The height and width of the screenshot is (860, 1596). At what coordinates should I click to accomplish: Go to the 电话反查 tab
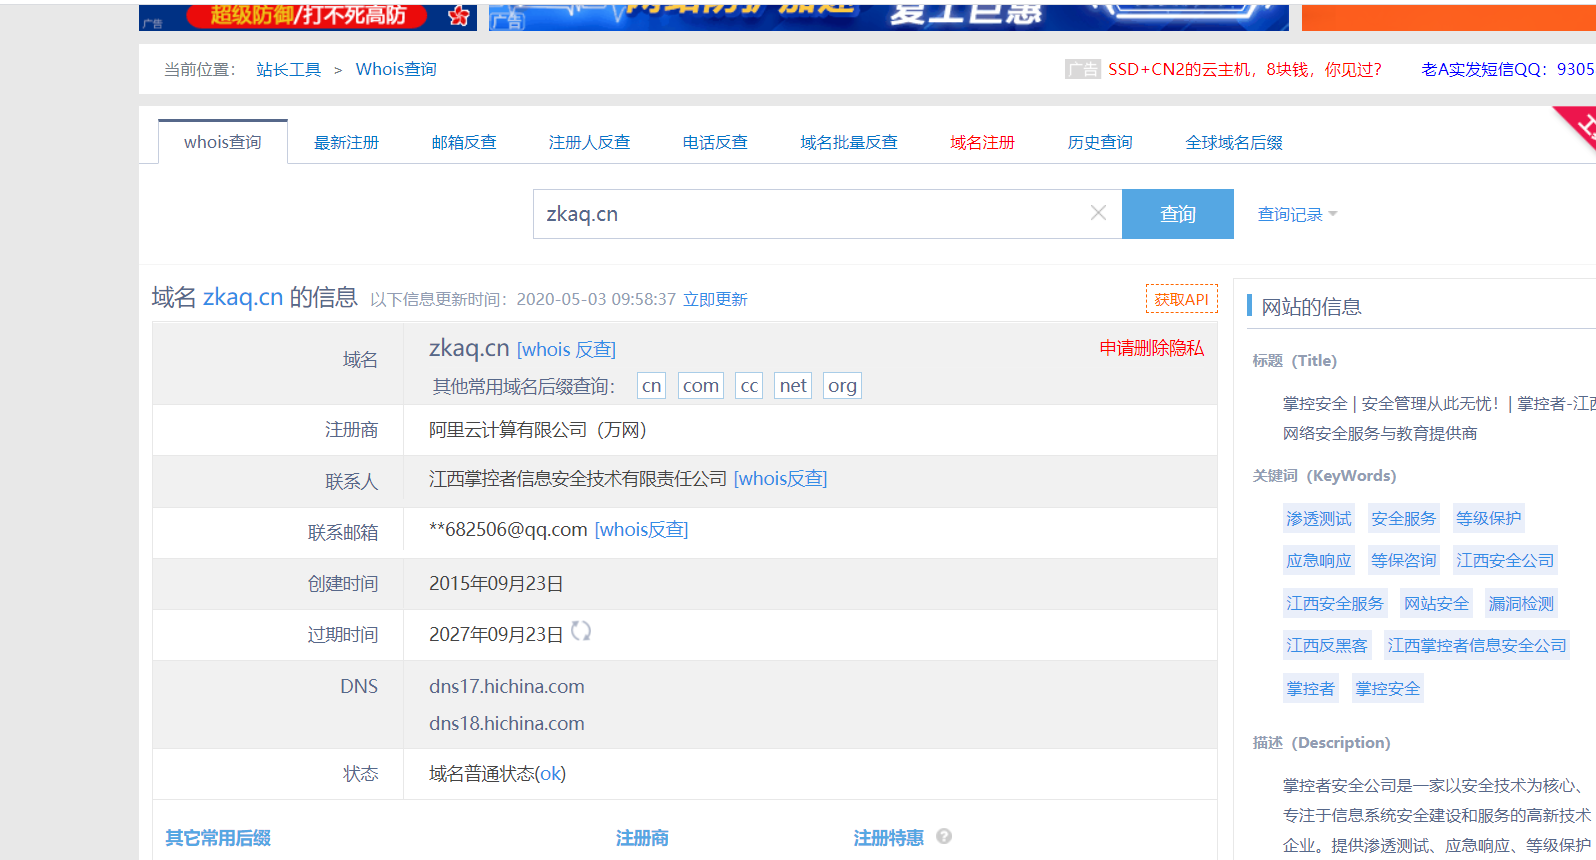[x=715, y=143]
